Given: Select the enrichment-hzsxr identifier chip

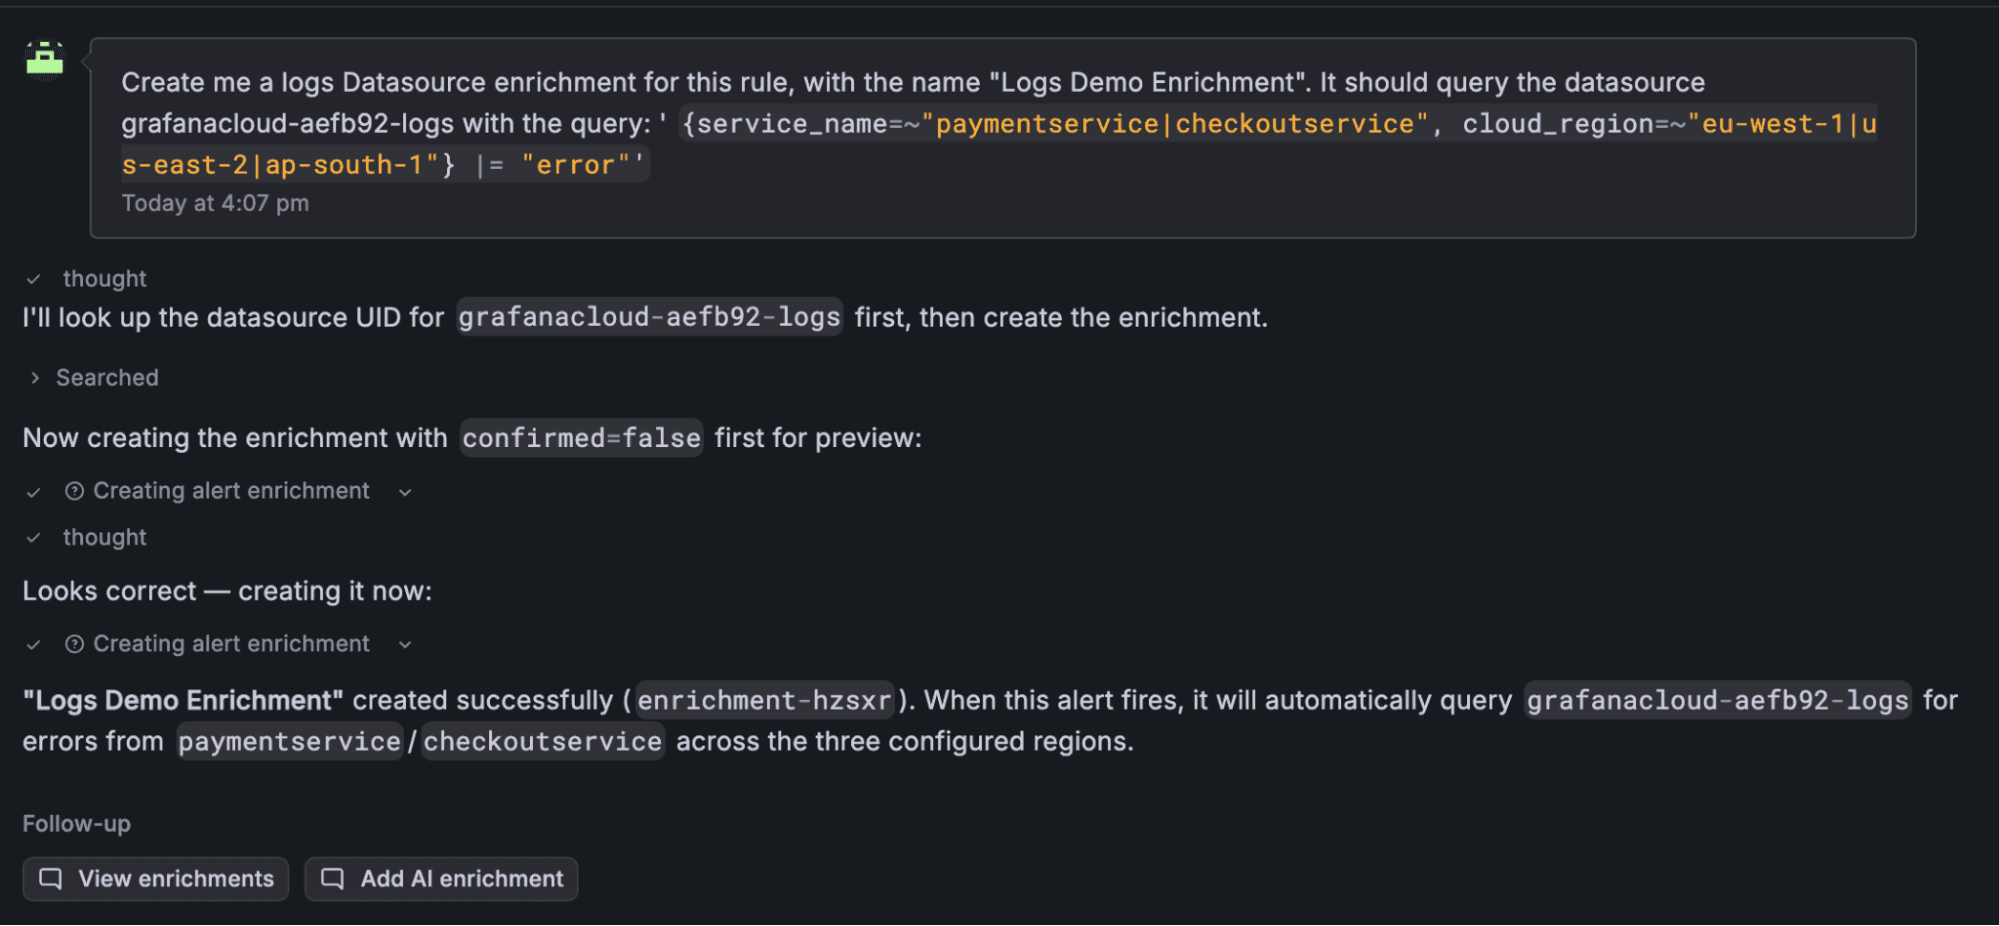Looking at the screenshot, I should (764, 700).
